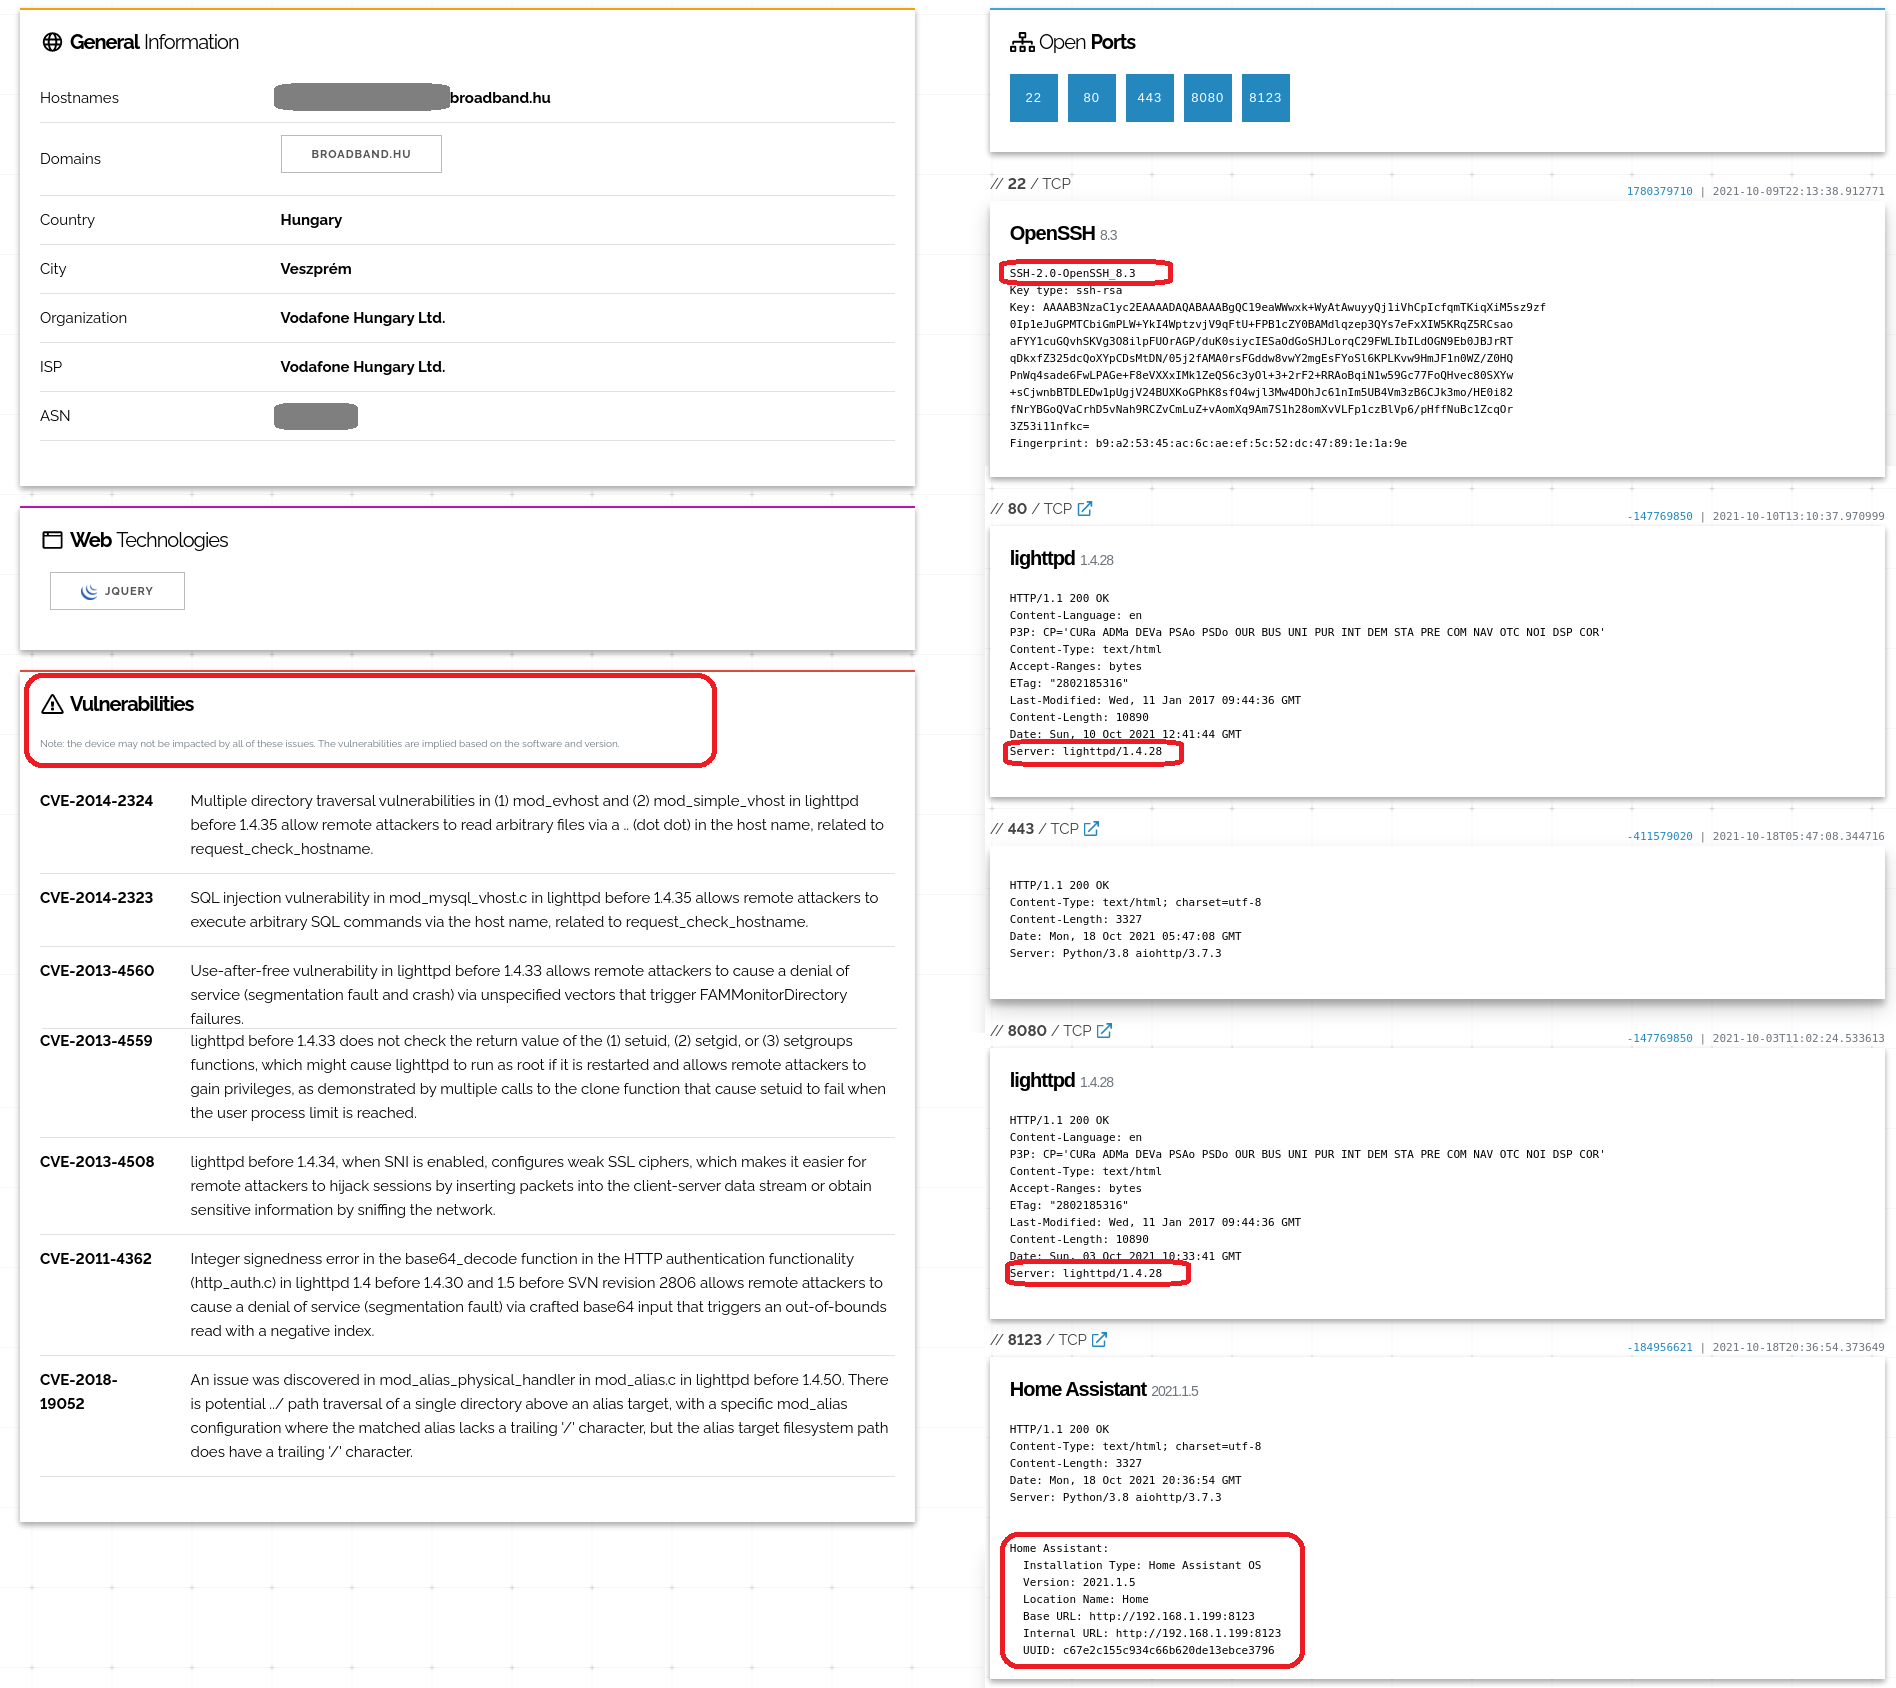1896x1688 pixels.
Task: Click port 443 Server: Python/3.8 aiohttp line
Action: pyautogui.click(x=1116, y=954)
